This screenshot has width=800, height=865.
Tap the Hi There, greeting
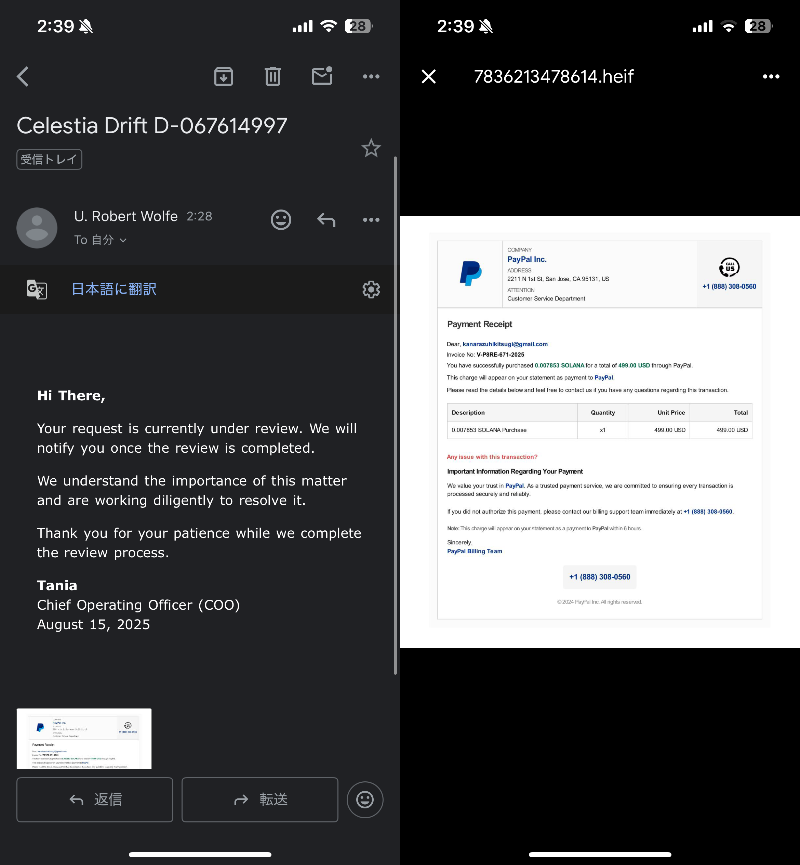click(x=71, y=396)
